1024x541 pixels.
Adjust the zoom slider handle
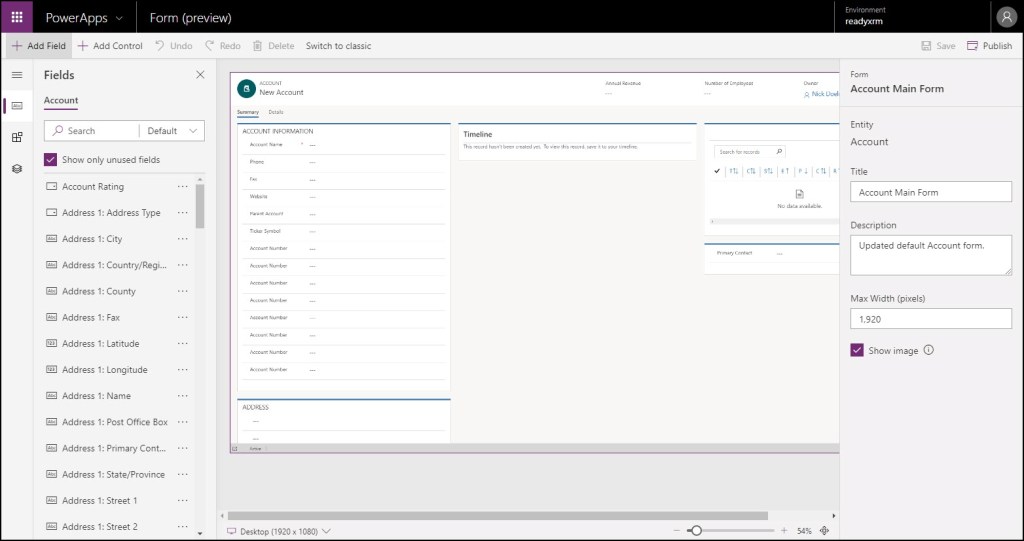click(696, 531)
